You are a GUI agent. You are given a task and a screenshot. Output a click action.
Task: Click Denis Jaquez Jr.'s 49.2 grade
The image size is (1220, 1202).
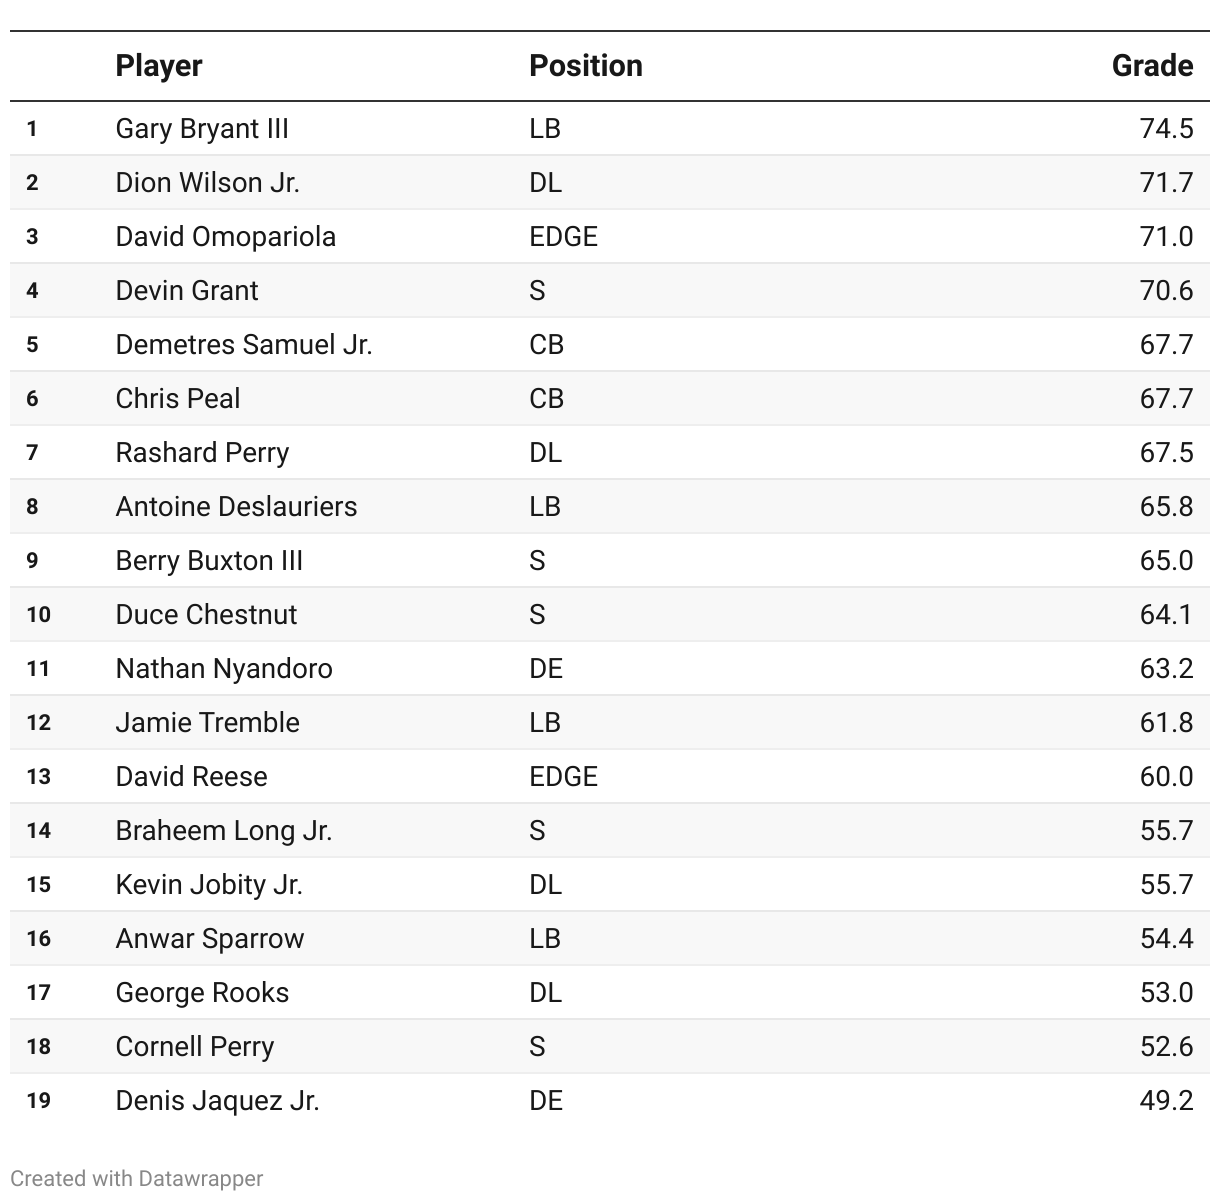pos(1166,1101)
